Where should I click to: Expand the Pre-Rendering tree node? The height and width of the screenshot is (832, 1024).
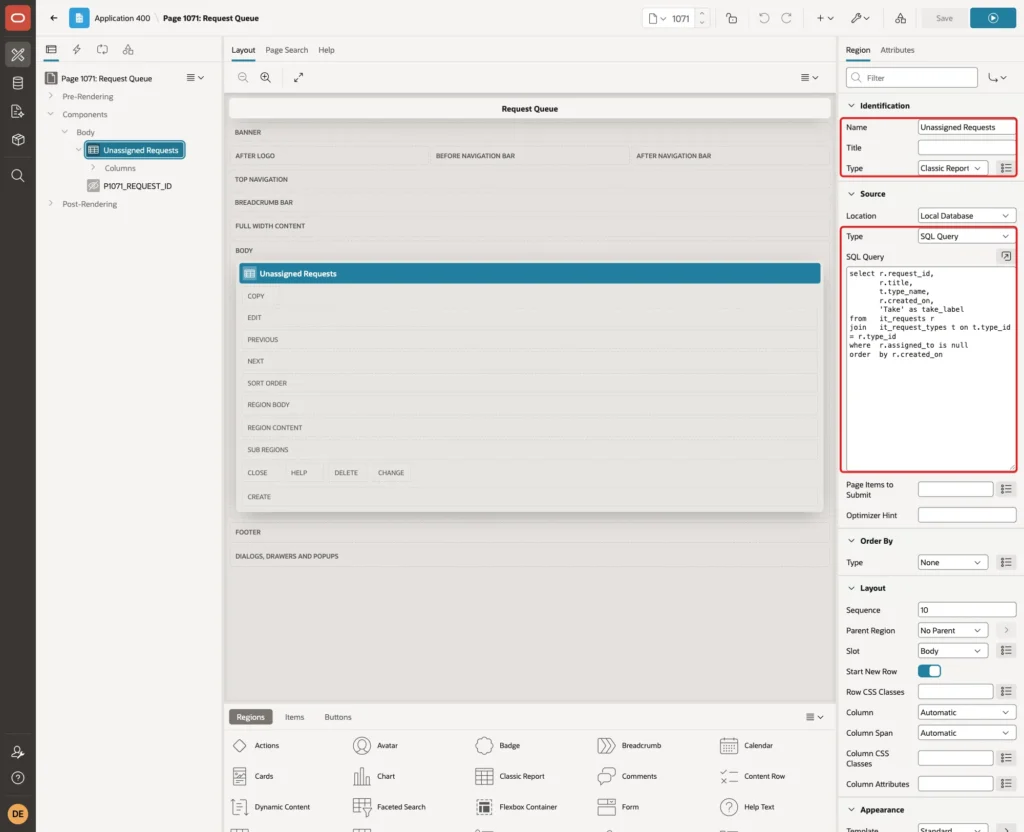[50, 96]
